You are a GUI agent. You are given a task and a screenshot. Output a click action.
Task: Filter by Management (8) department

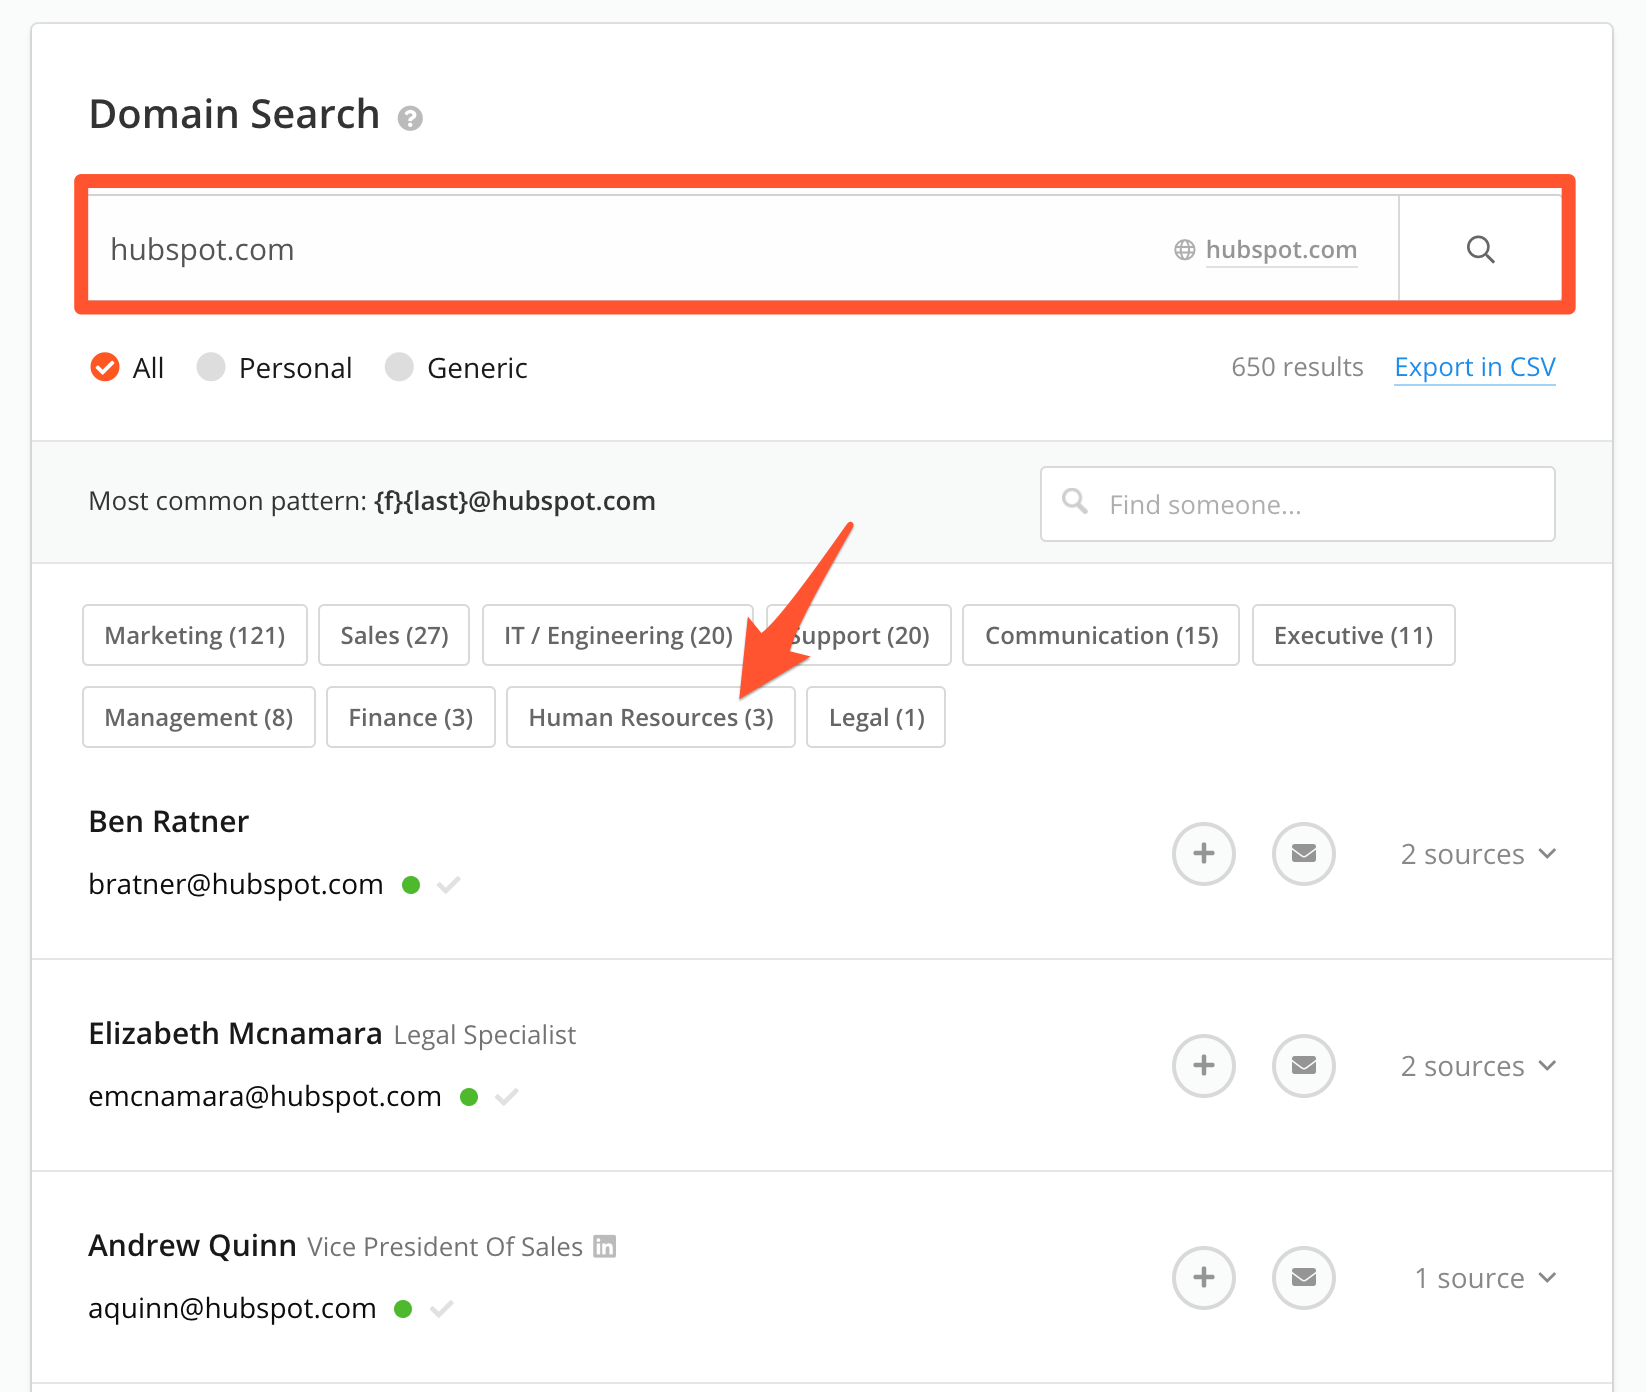(199, 717)
